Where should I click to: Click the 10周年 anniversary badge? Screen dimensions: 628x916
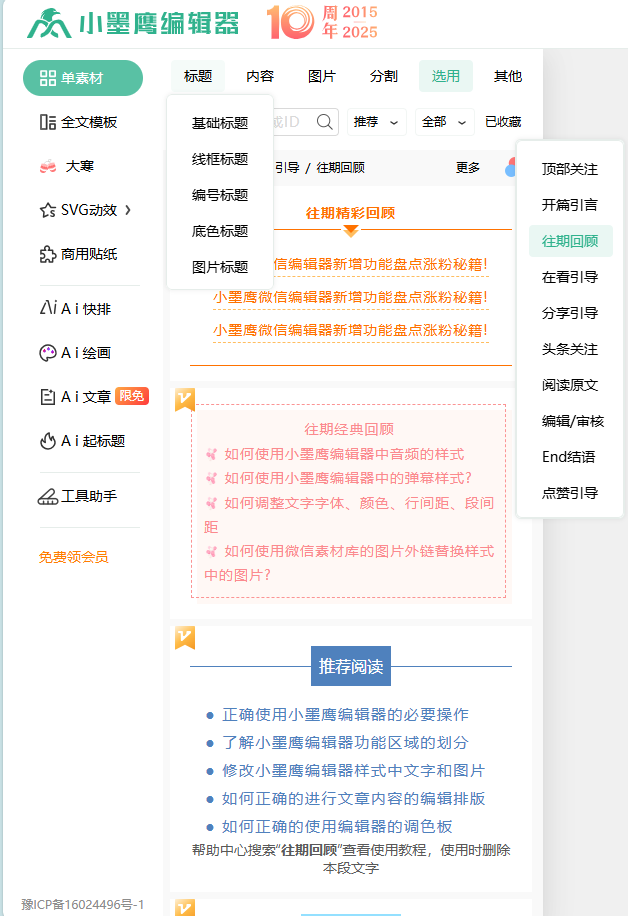pyautogui.click(x=322, y=22)
